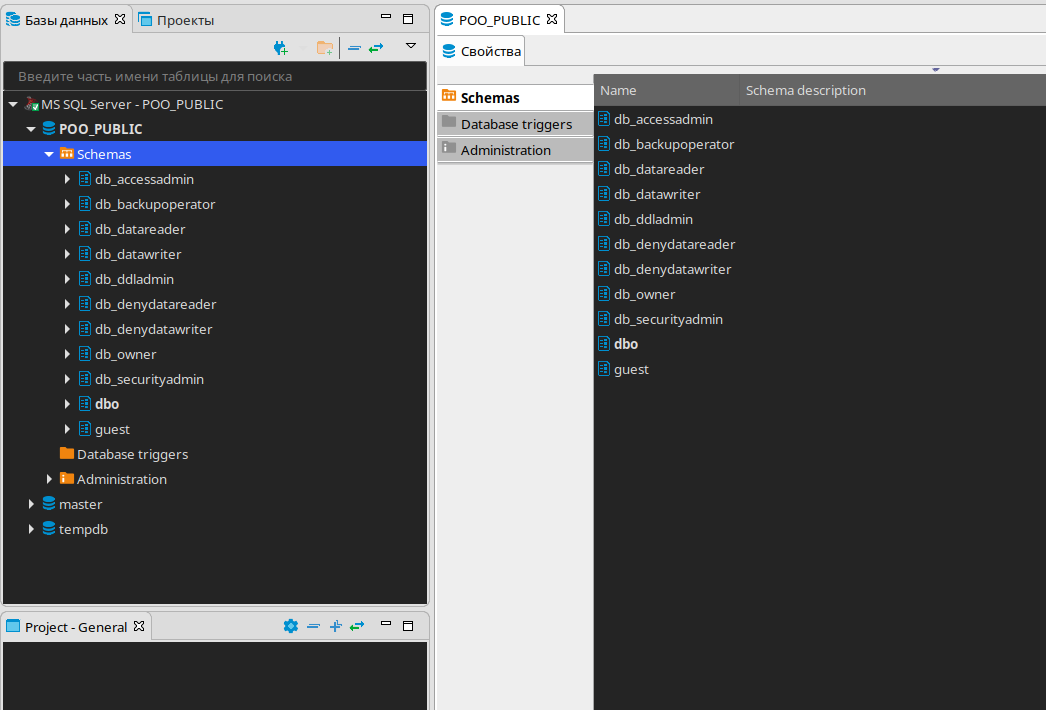Select db_owner row in properties table

(x=820, y=294)
